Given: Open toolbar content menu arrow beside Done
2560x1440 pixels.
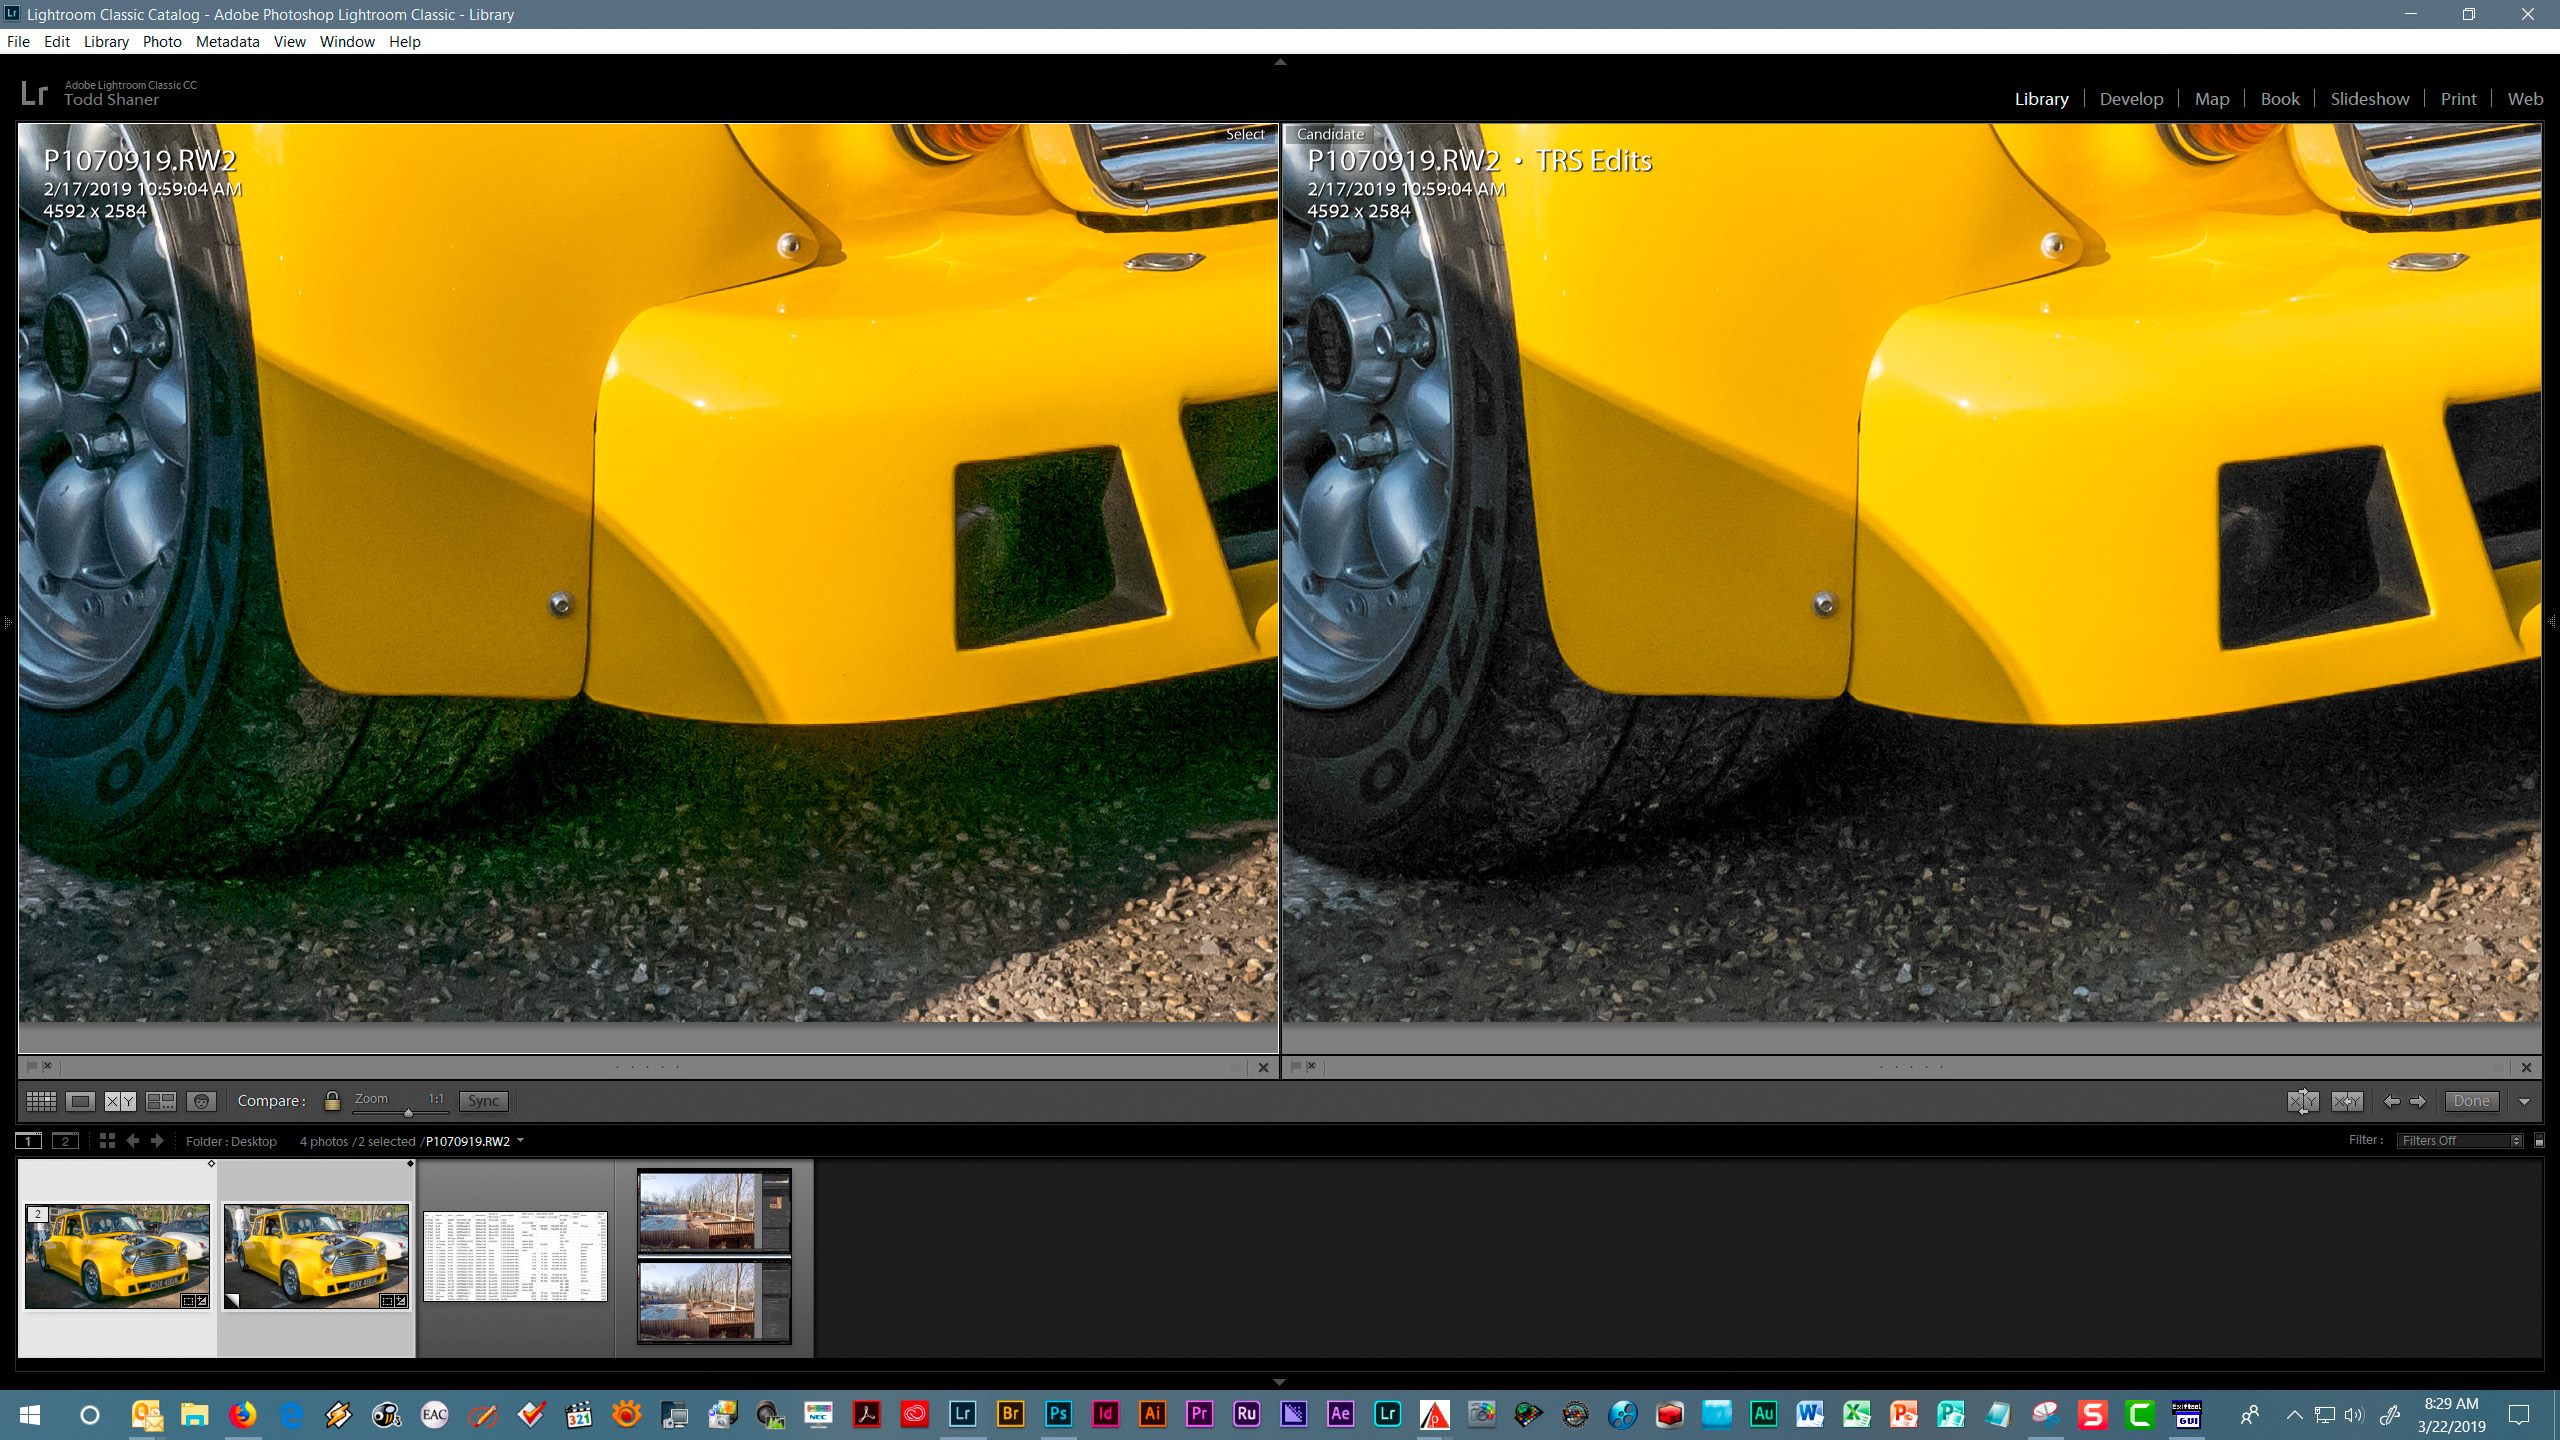Looking at the screenshot, I should point(2525,1101).
